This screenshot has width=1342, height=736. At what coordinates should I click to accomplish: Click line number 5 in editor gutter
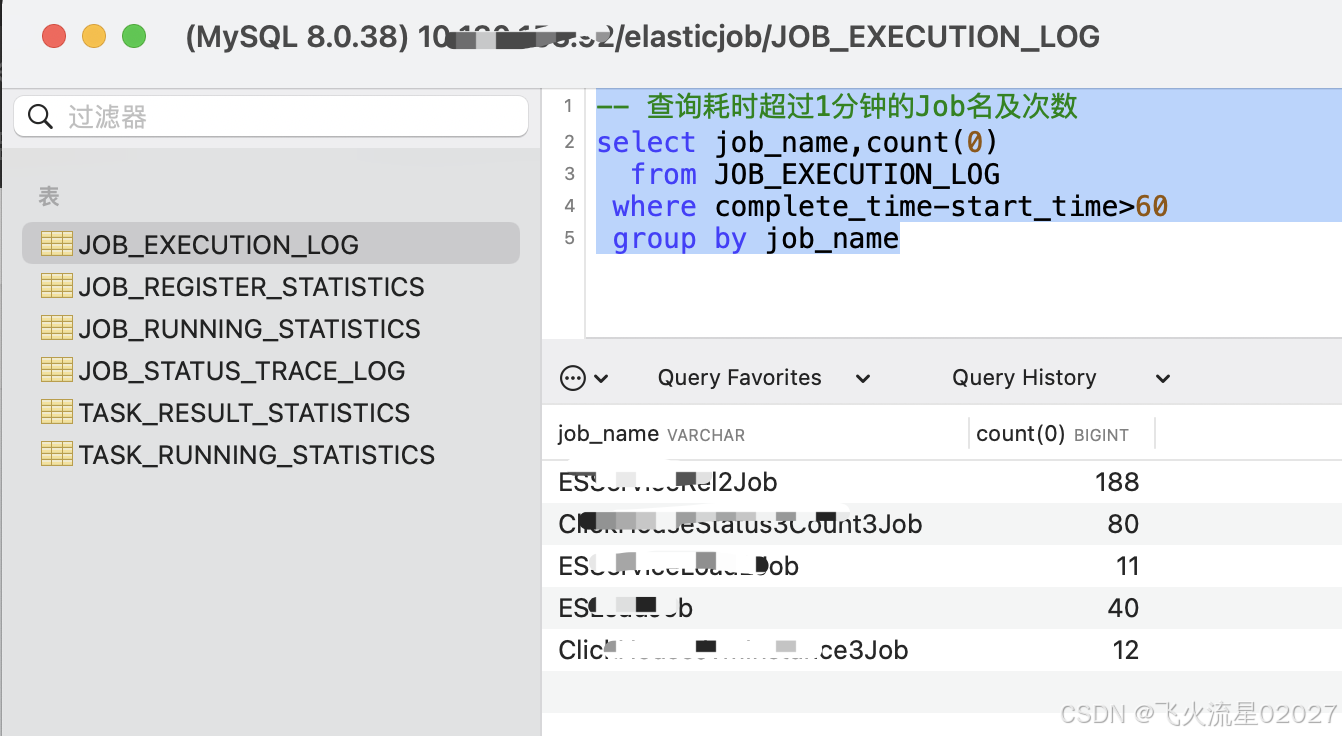(569, 238)
